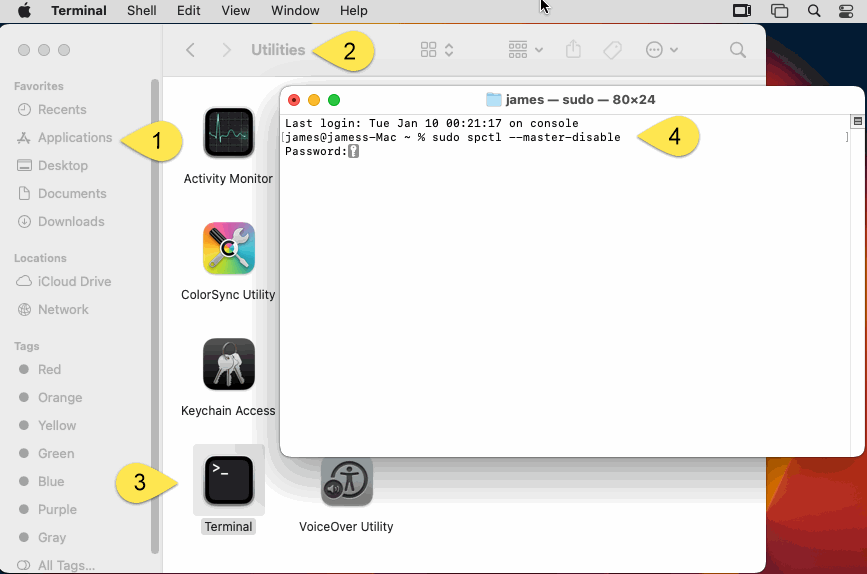This screenshot has height=574, width=867.
Task: Click the Keychain Access label
Action: coord(228,411)
